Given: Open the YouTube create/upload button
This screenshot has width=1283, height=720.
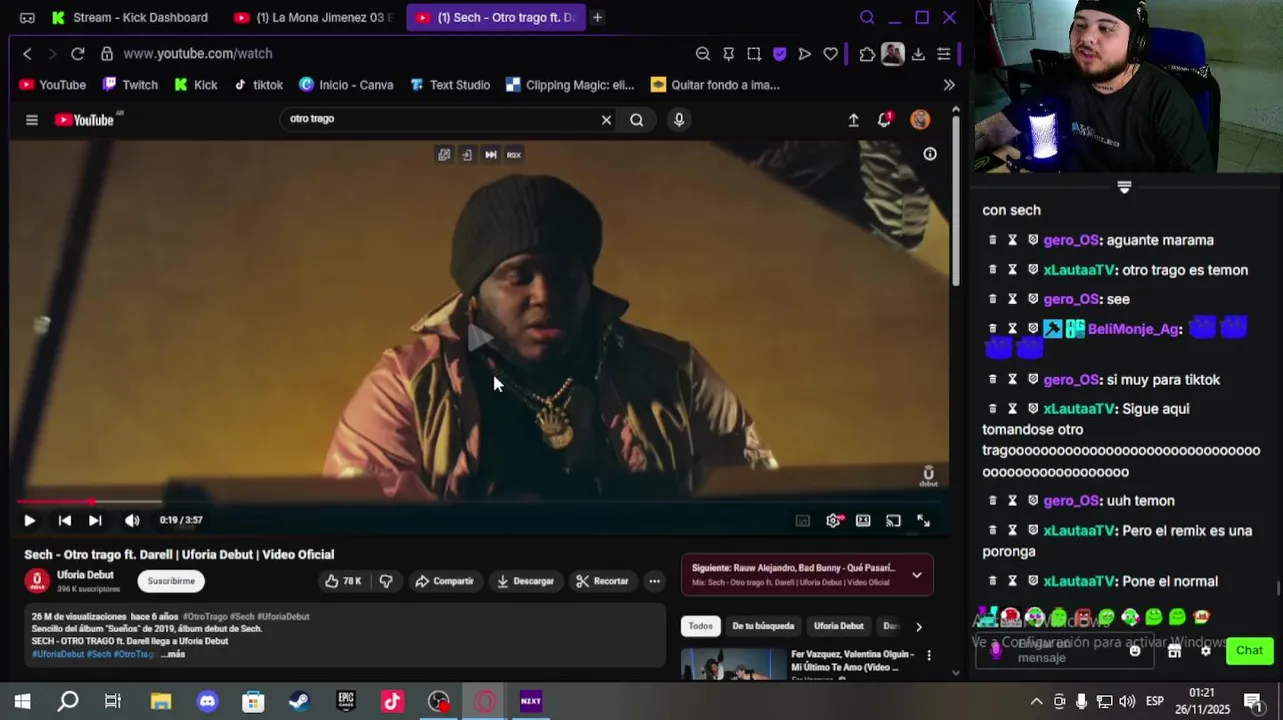Looking at the screenshot, I should pyautogui.click(x=853, y=120).
